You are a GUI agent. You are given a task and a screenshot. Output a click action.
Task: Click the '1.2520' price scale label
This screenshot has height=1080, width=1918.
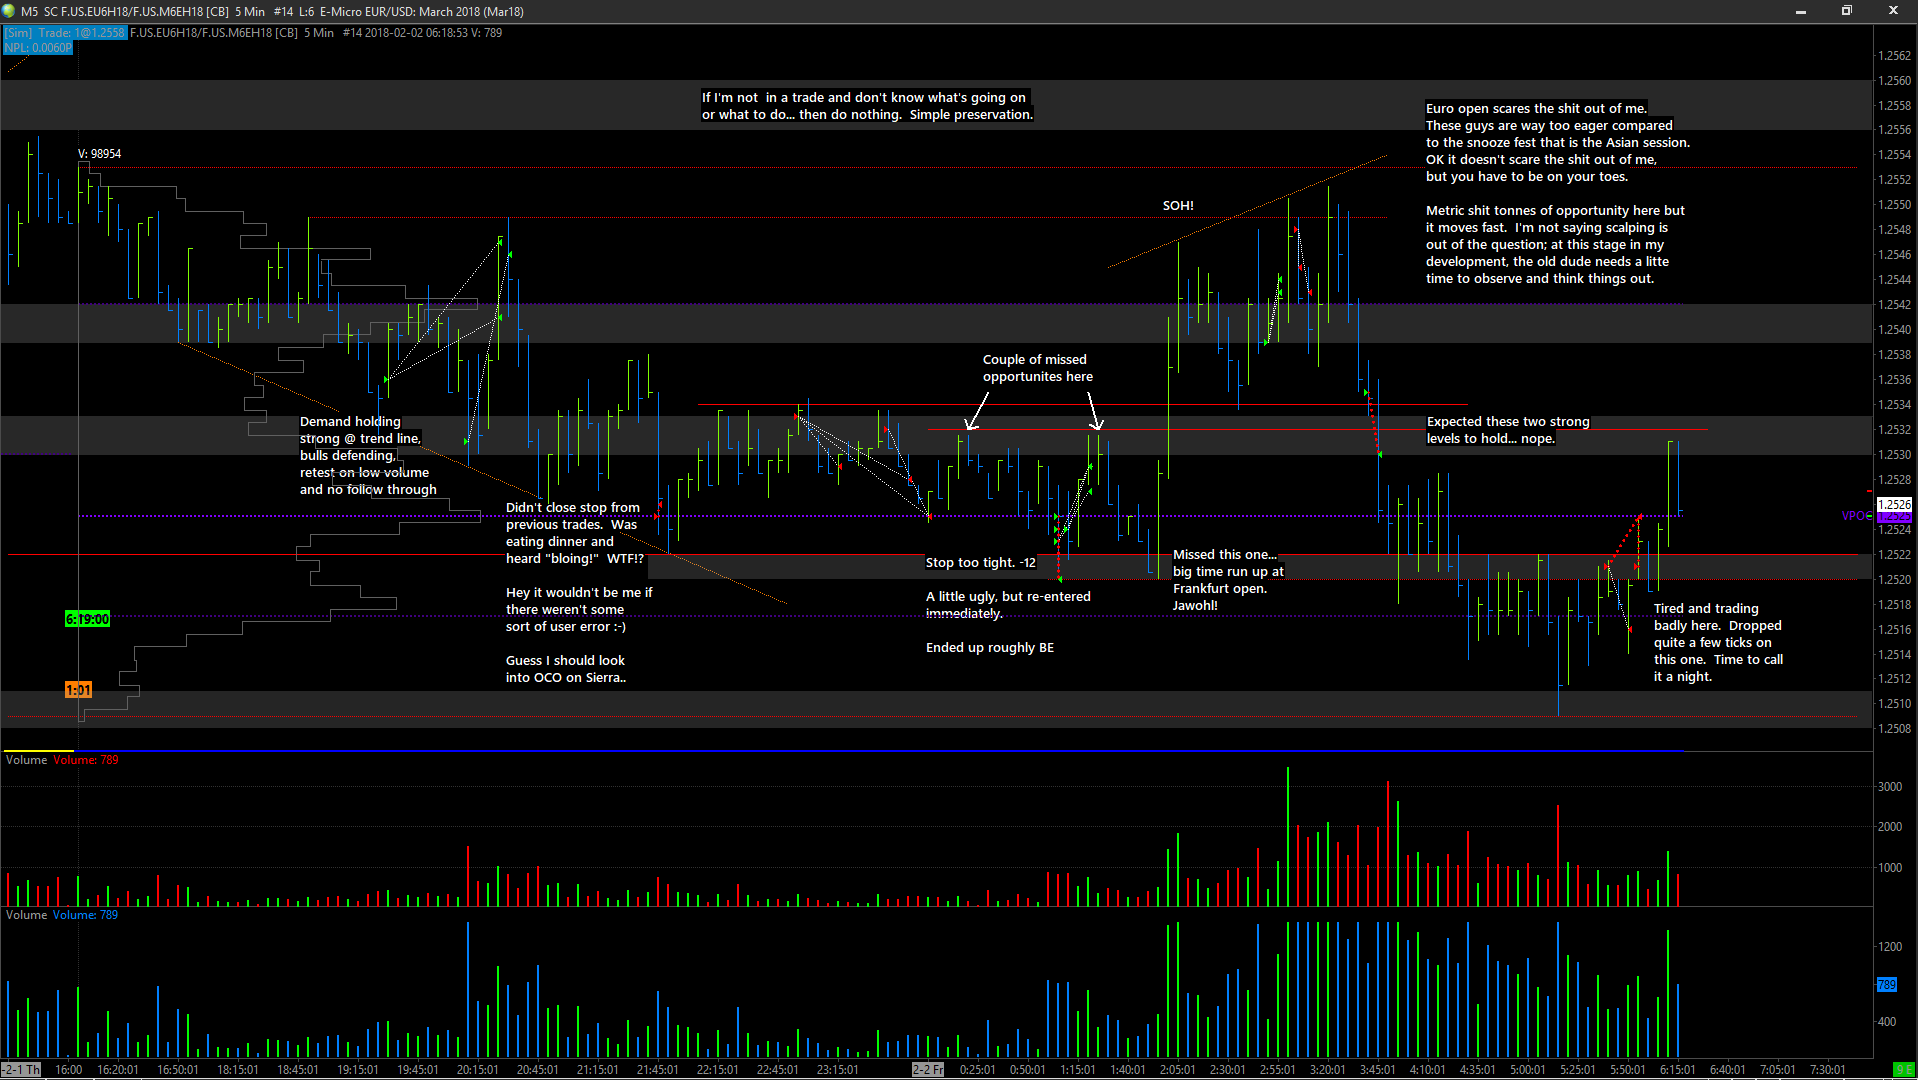click(x=1895, y=580)
